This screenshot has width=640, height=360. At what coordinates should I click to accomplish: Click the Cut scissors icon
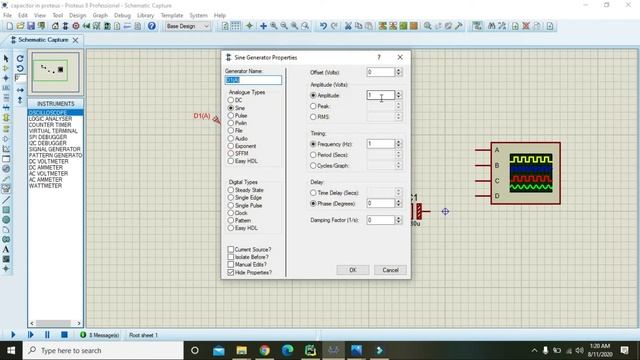[348, 26]
